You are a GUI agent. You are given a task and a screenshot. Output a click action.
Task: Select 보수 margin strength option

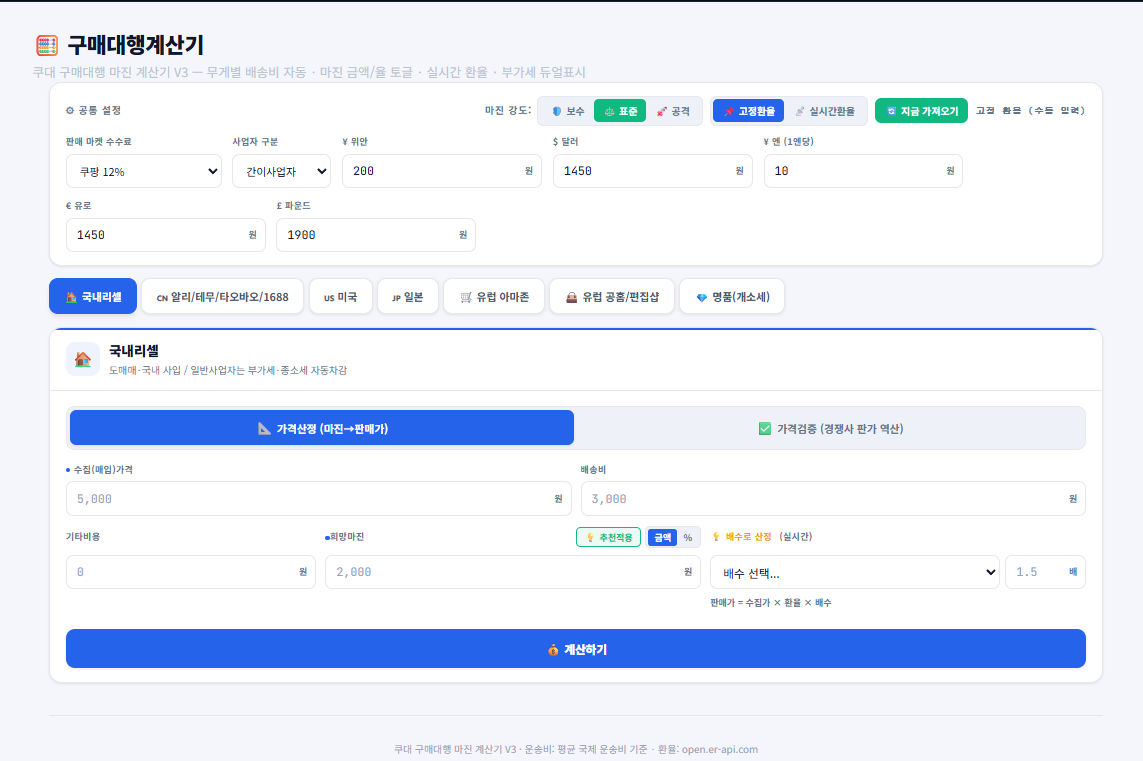point(568,111)
